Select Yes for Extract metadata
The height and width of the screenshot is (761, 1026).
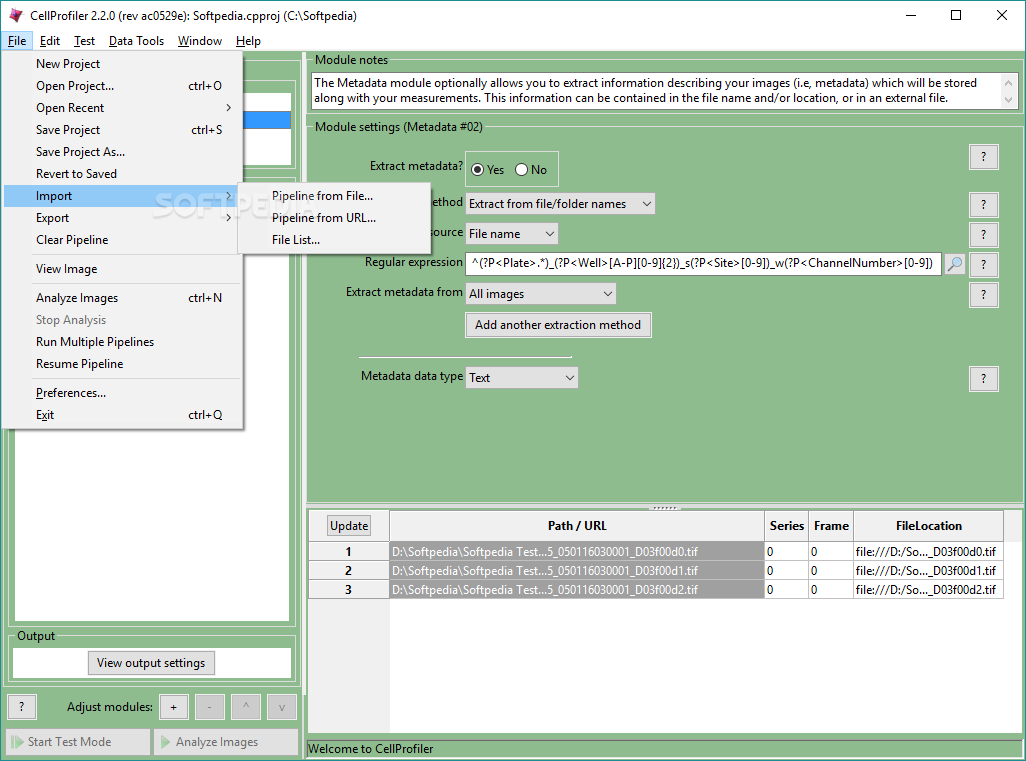487,169
